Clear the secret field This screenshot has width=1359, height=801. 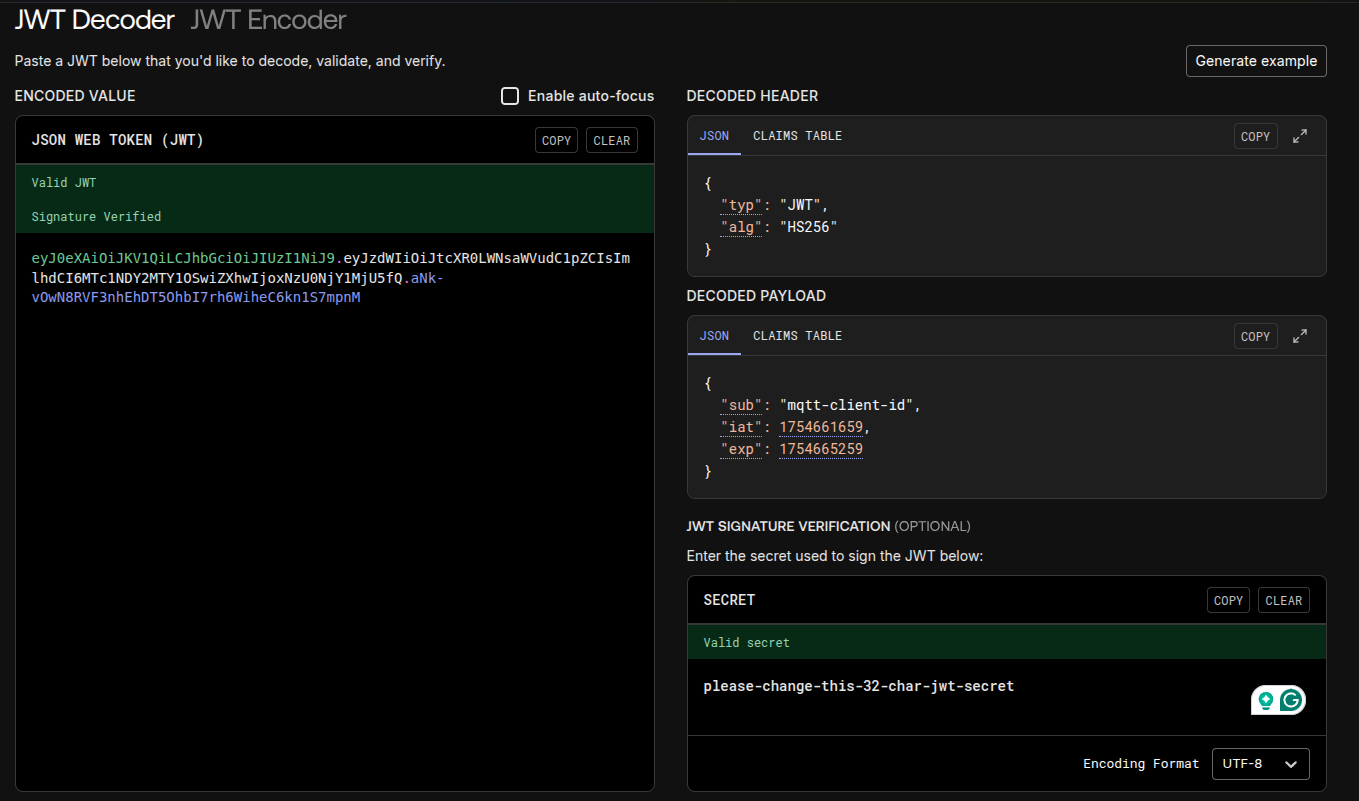[1283, 601]
